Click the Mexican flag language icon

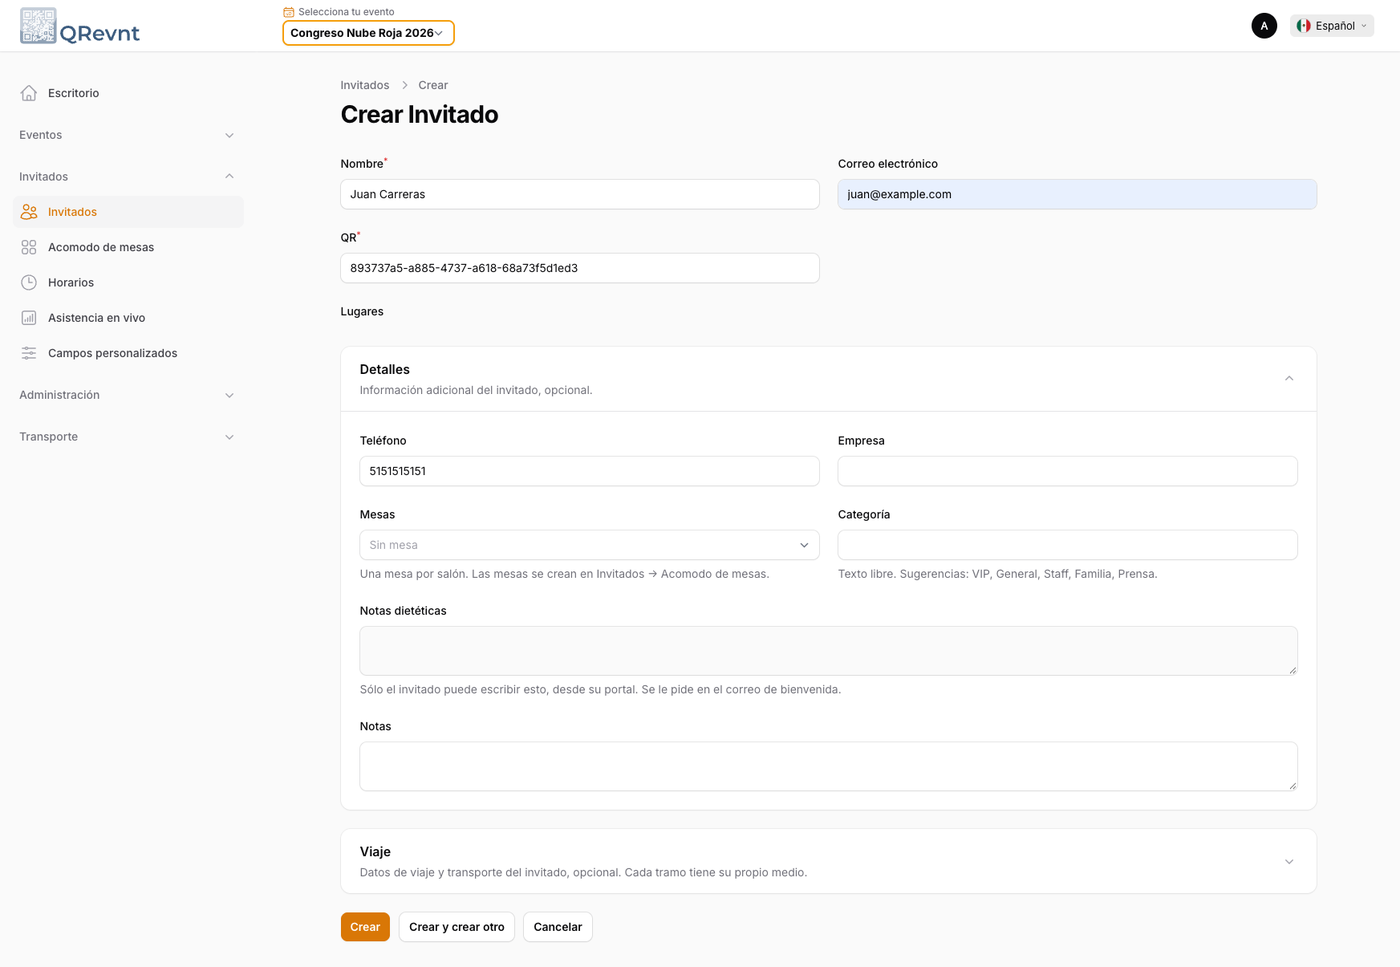[x=1303, y=26]
